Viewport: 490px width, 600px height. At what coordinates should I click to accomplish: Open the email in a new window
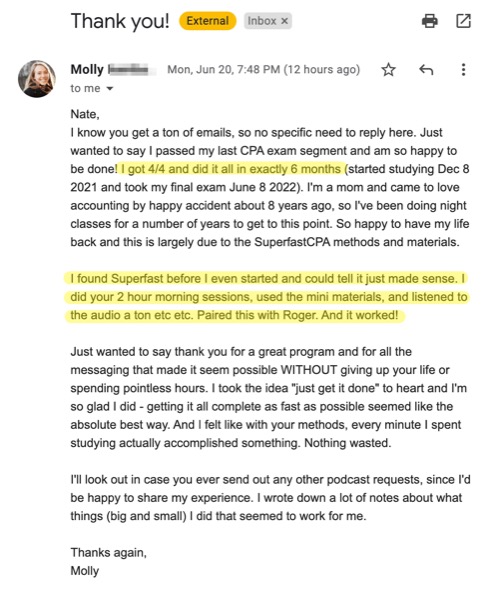(463, 21)
